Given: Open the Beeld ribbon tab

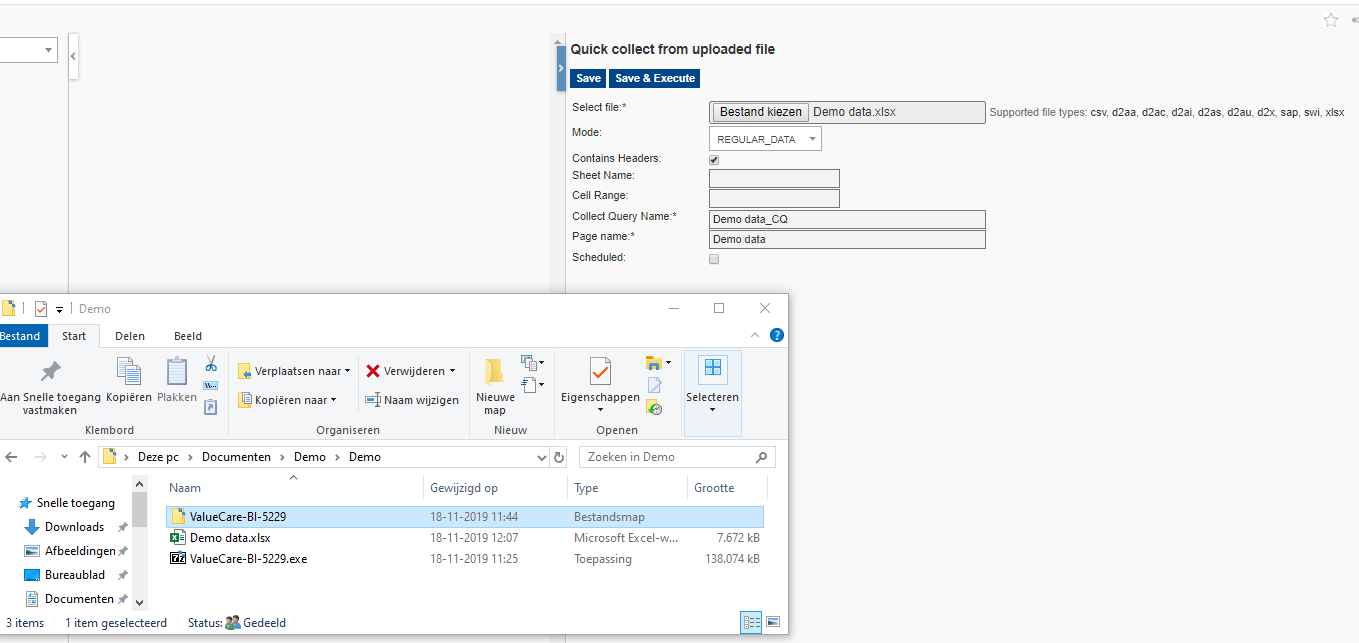Looking at the screenshot, I should coord(187,336).
